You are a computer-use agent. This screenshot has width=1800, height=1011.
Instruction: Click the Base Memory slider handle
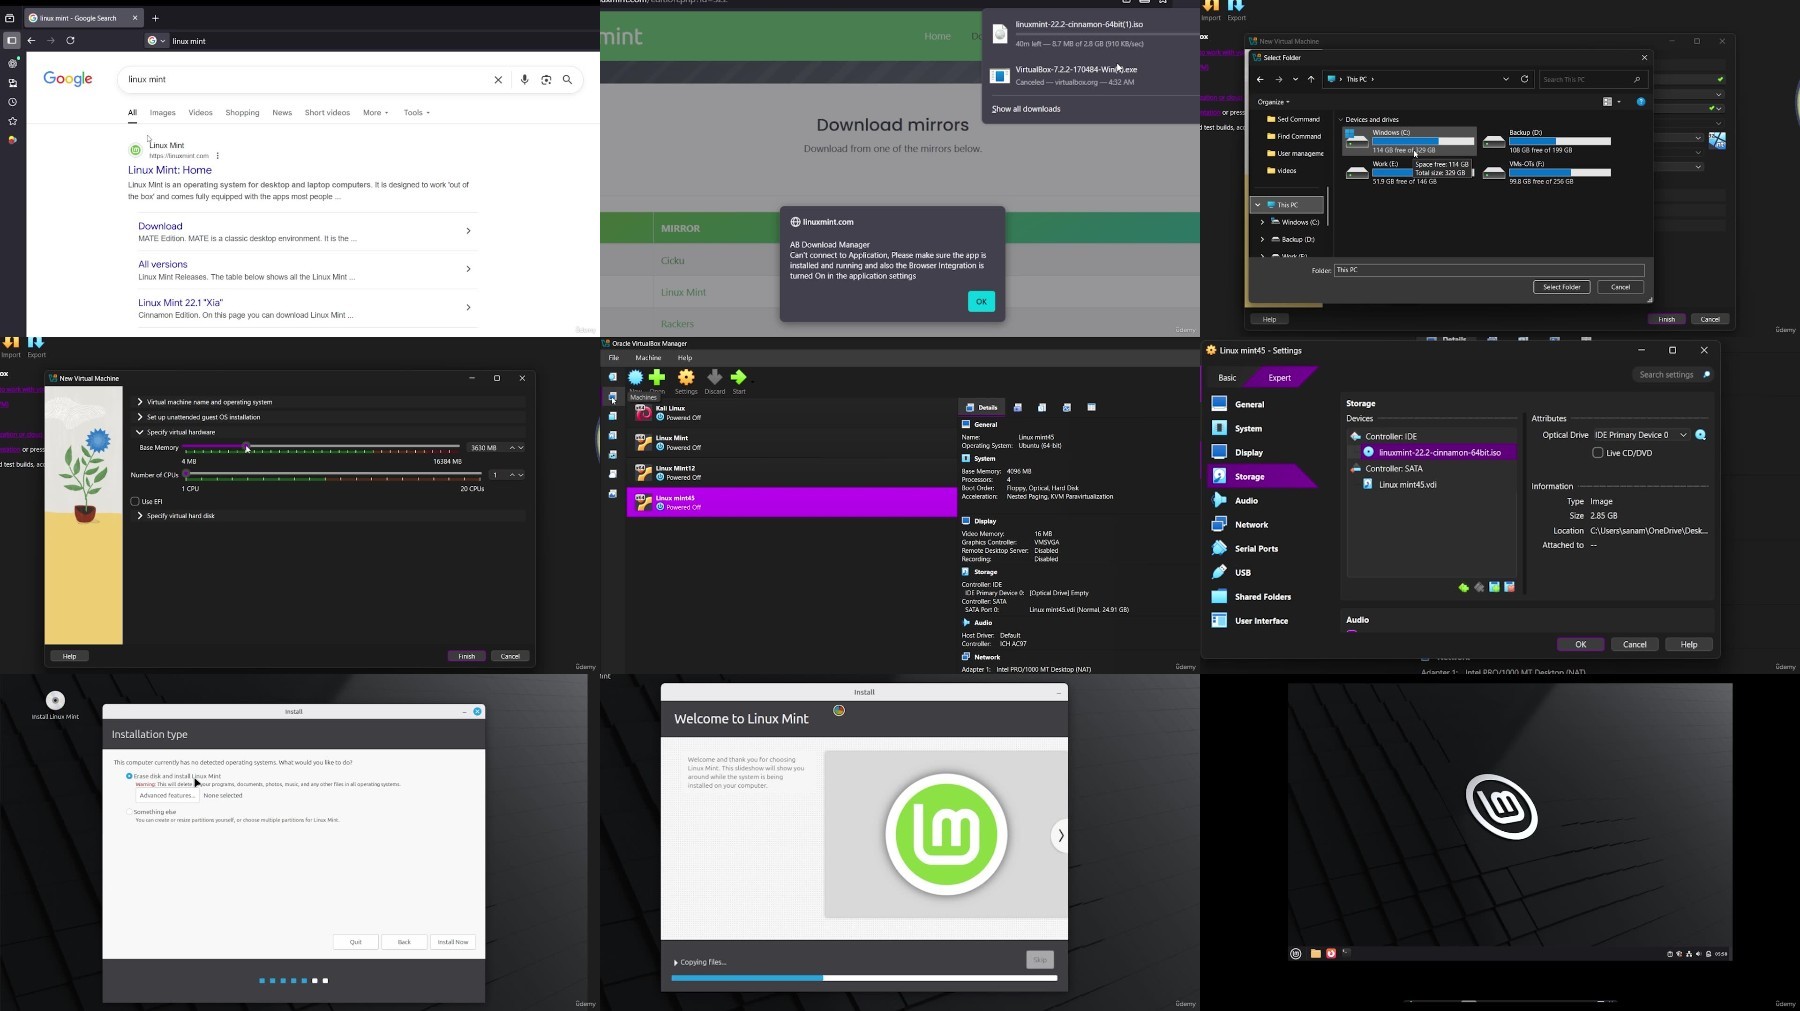(246, 447)
